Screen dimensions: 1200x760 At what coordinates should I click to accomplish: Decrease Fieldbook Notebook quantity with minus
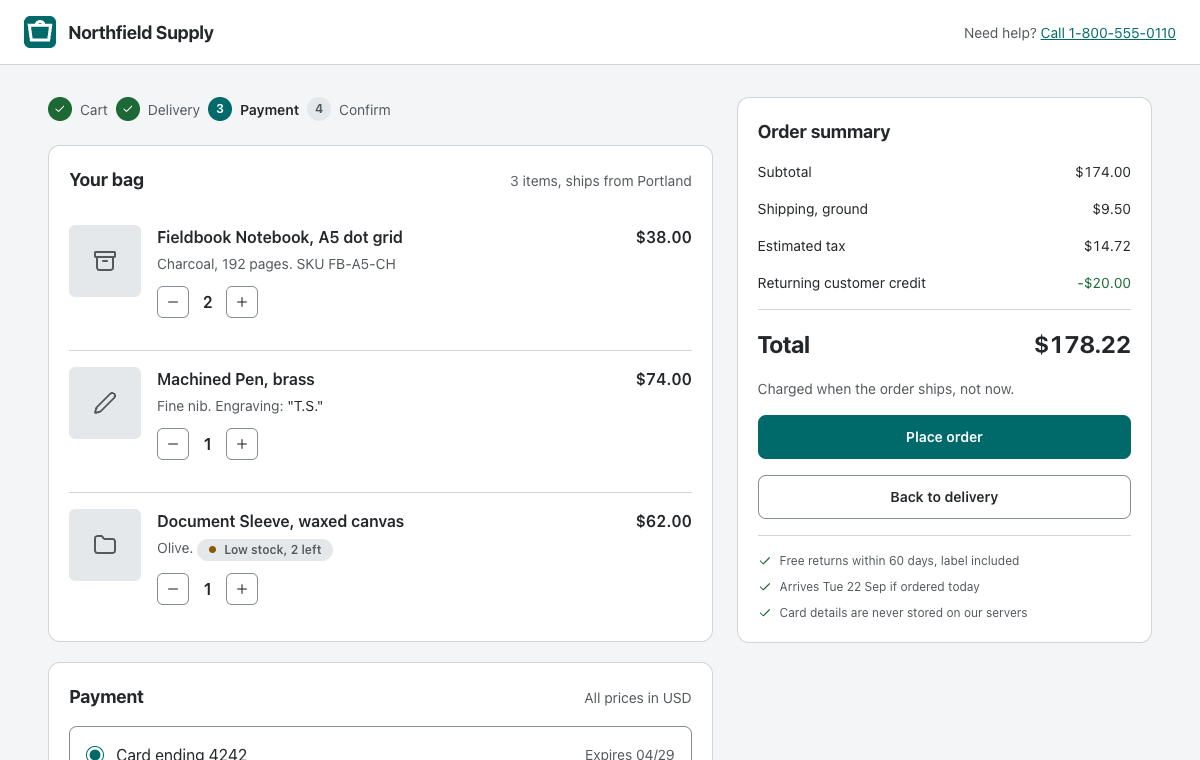[x=173, y=302]
